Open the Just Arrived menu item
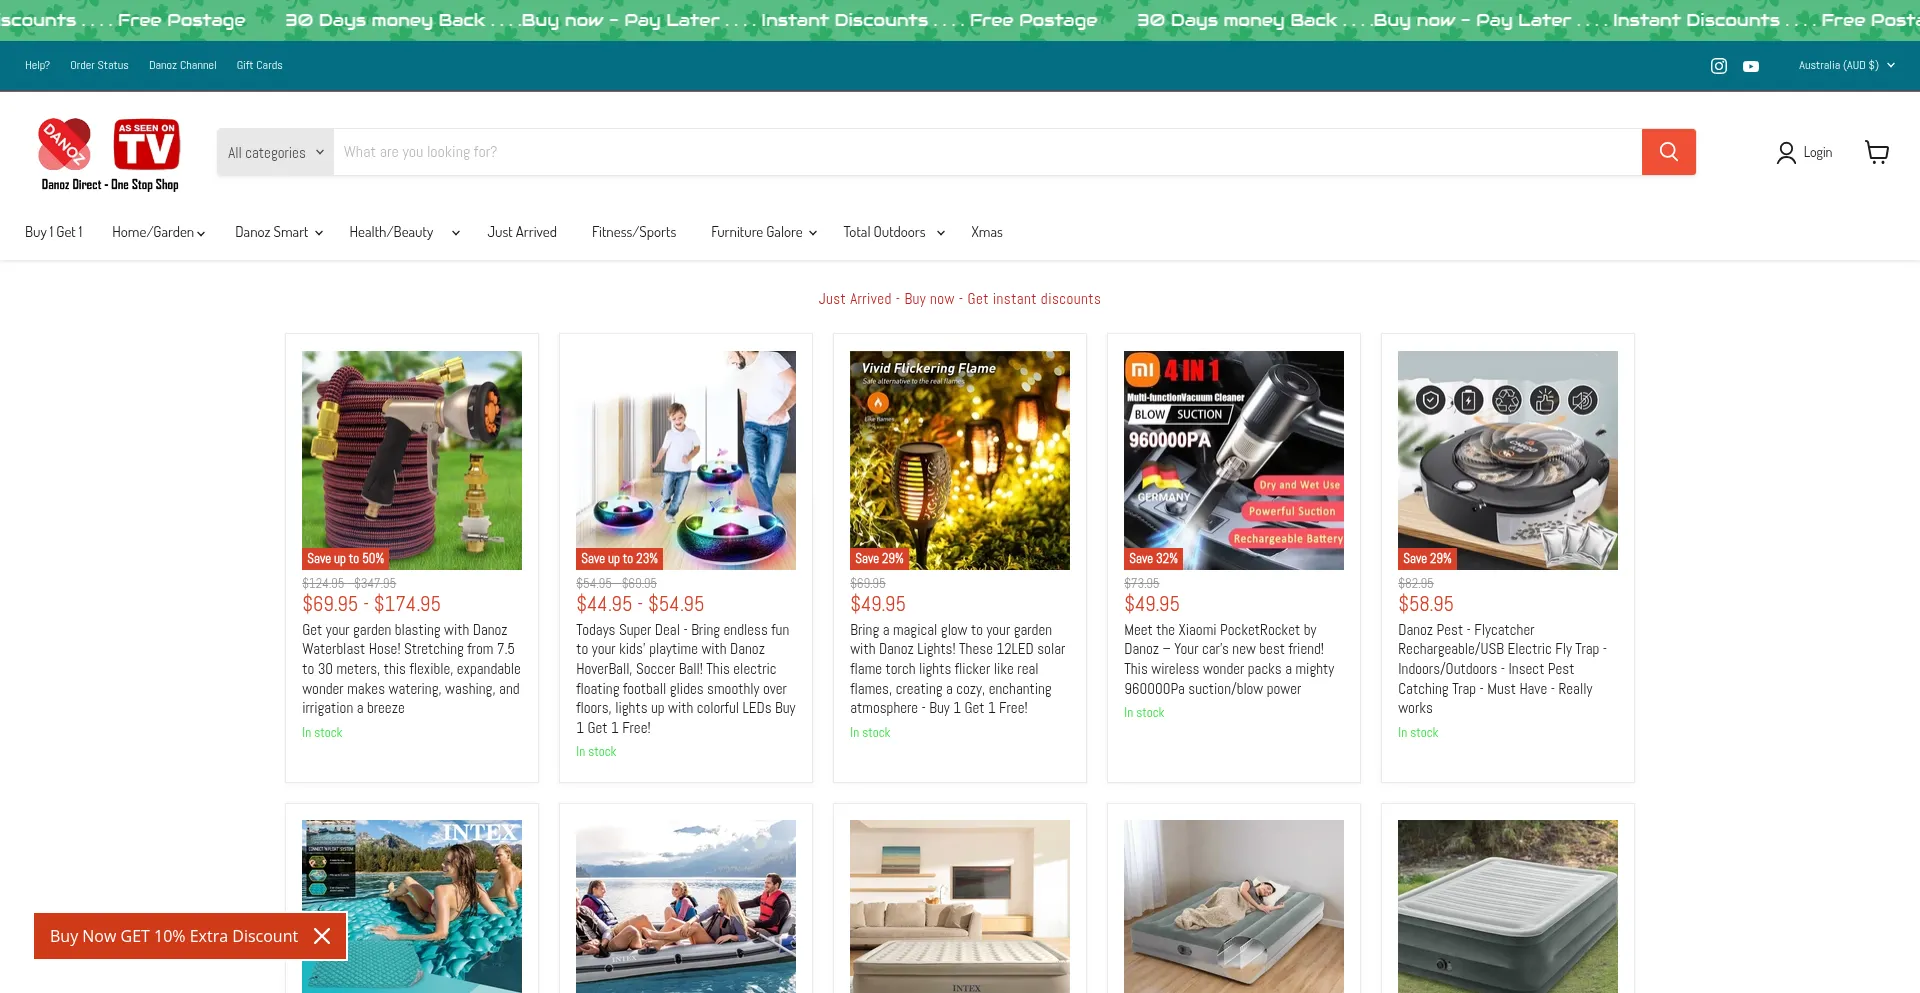Screen dimensions: 1920x993 [522, 232]
